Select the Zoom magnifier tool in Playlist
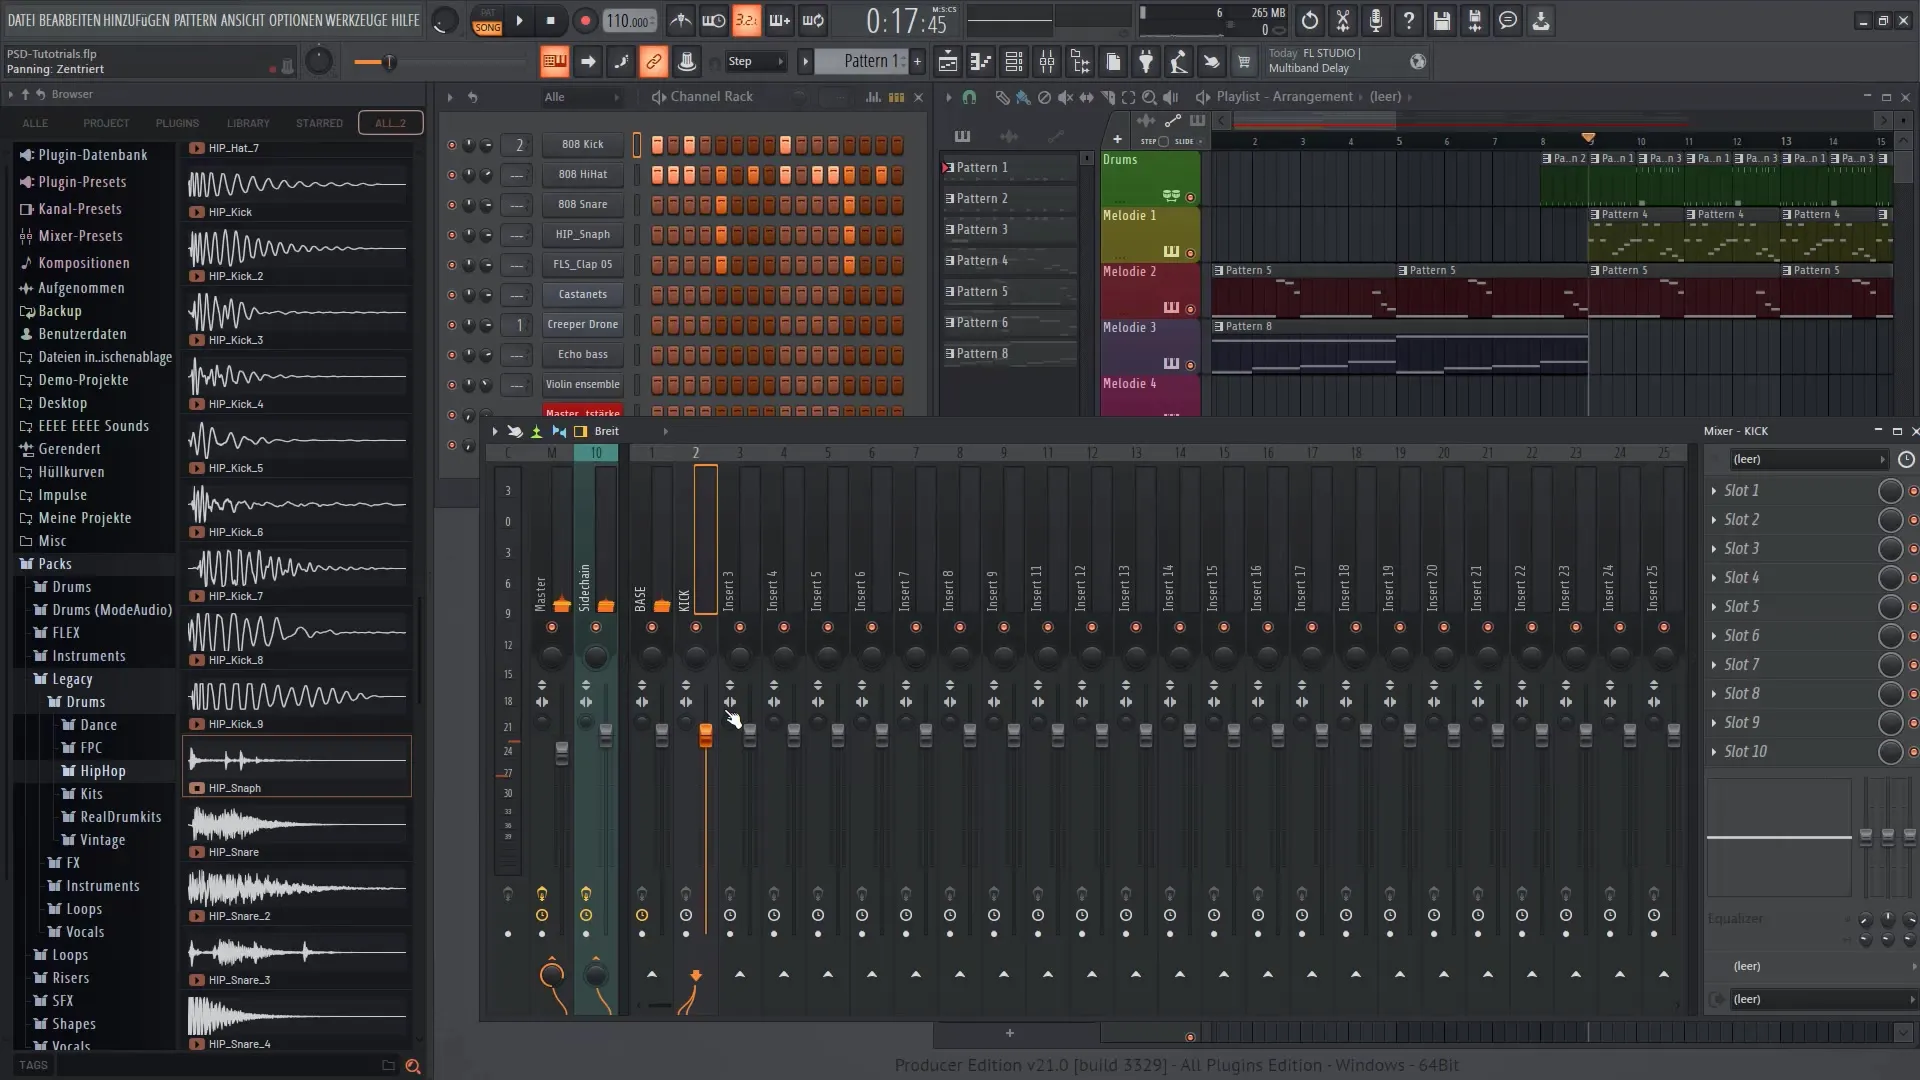The image size is (1920, 1080). [1149, 97]
